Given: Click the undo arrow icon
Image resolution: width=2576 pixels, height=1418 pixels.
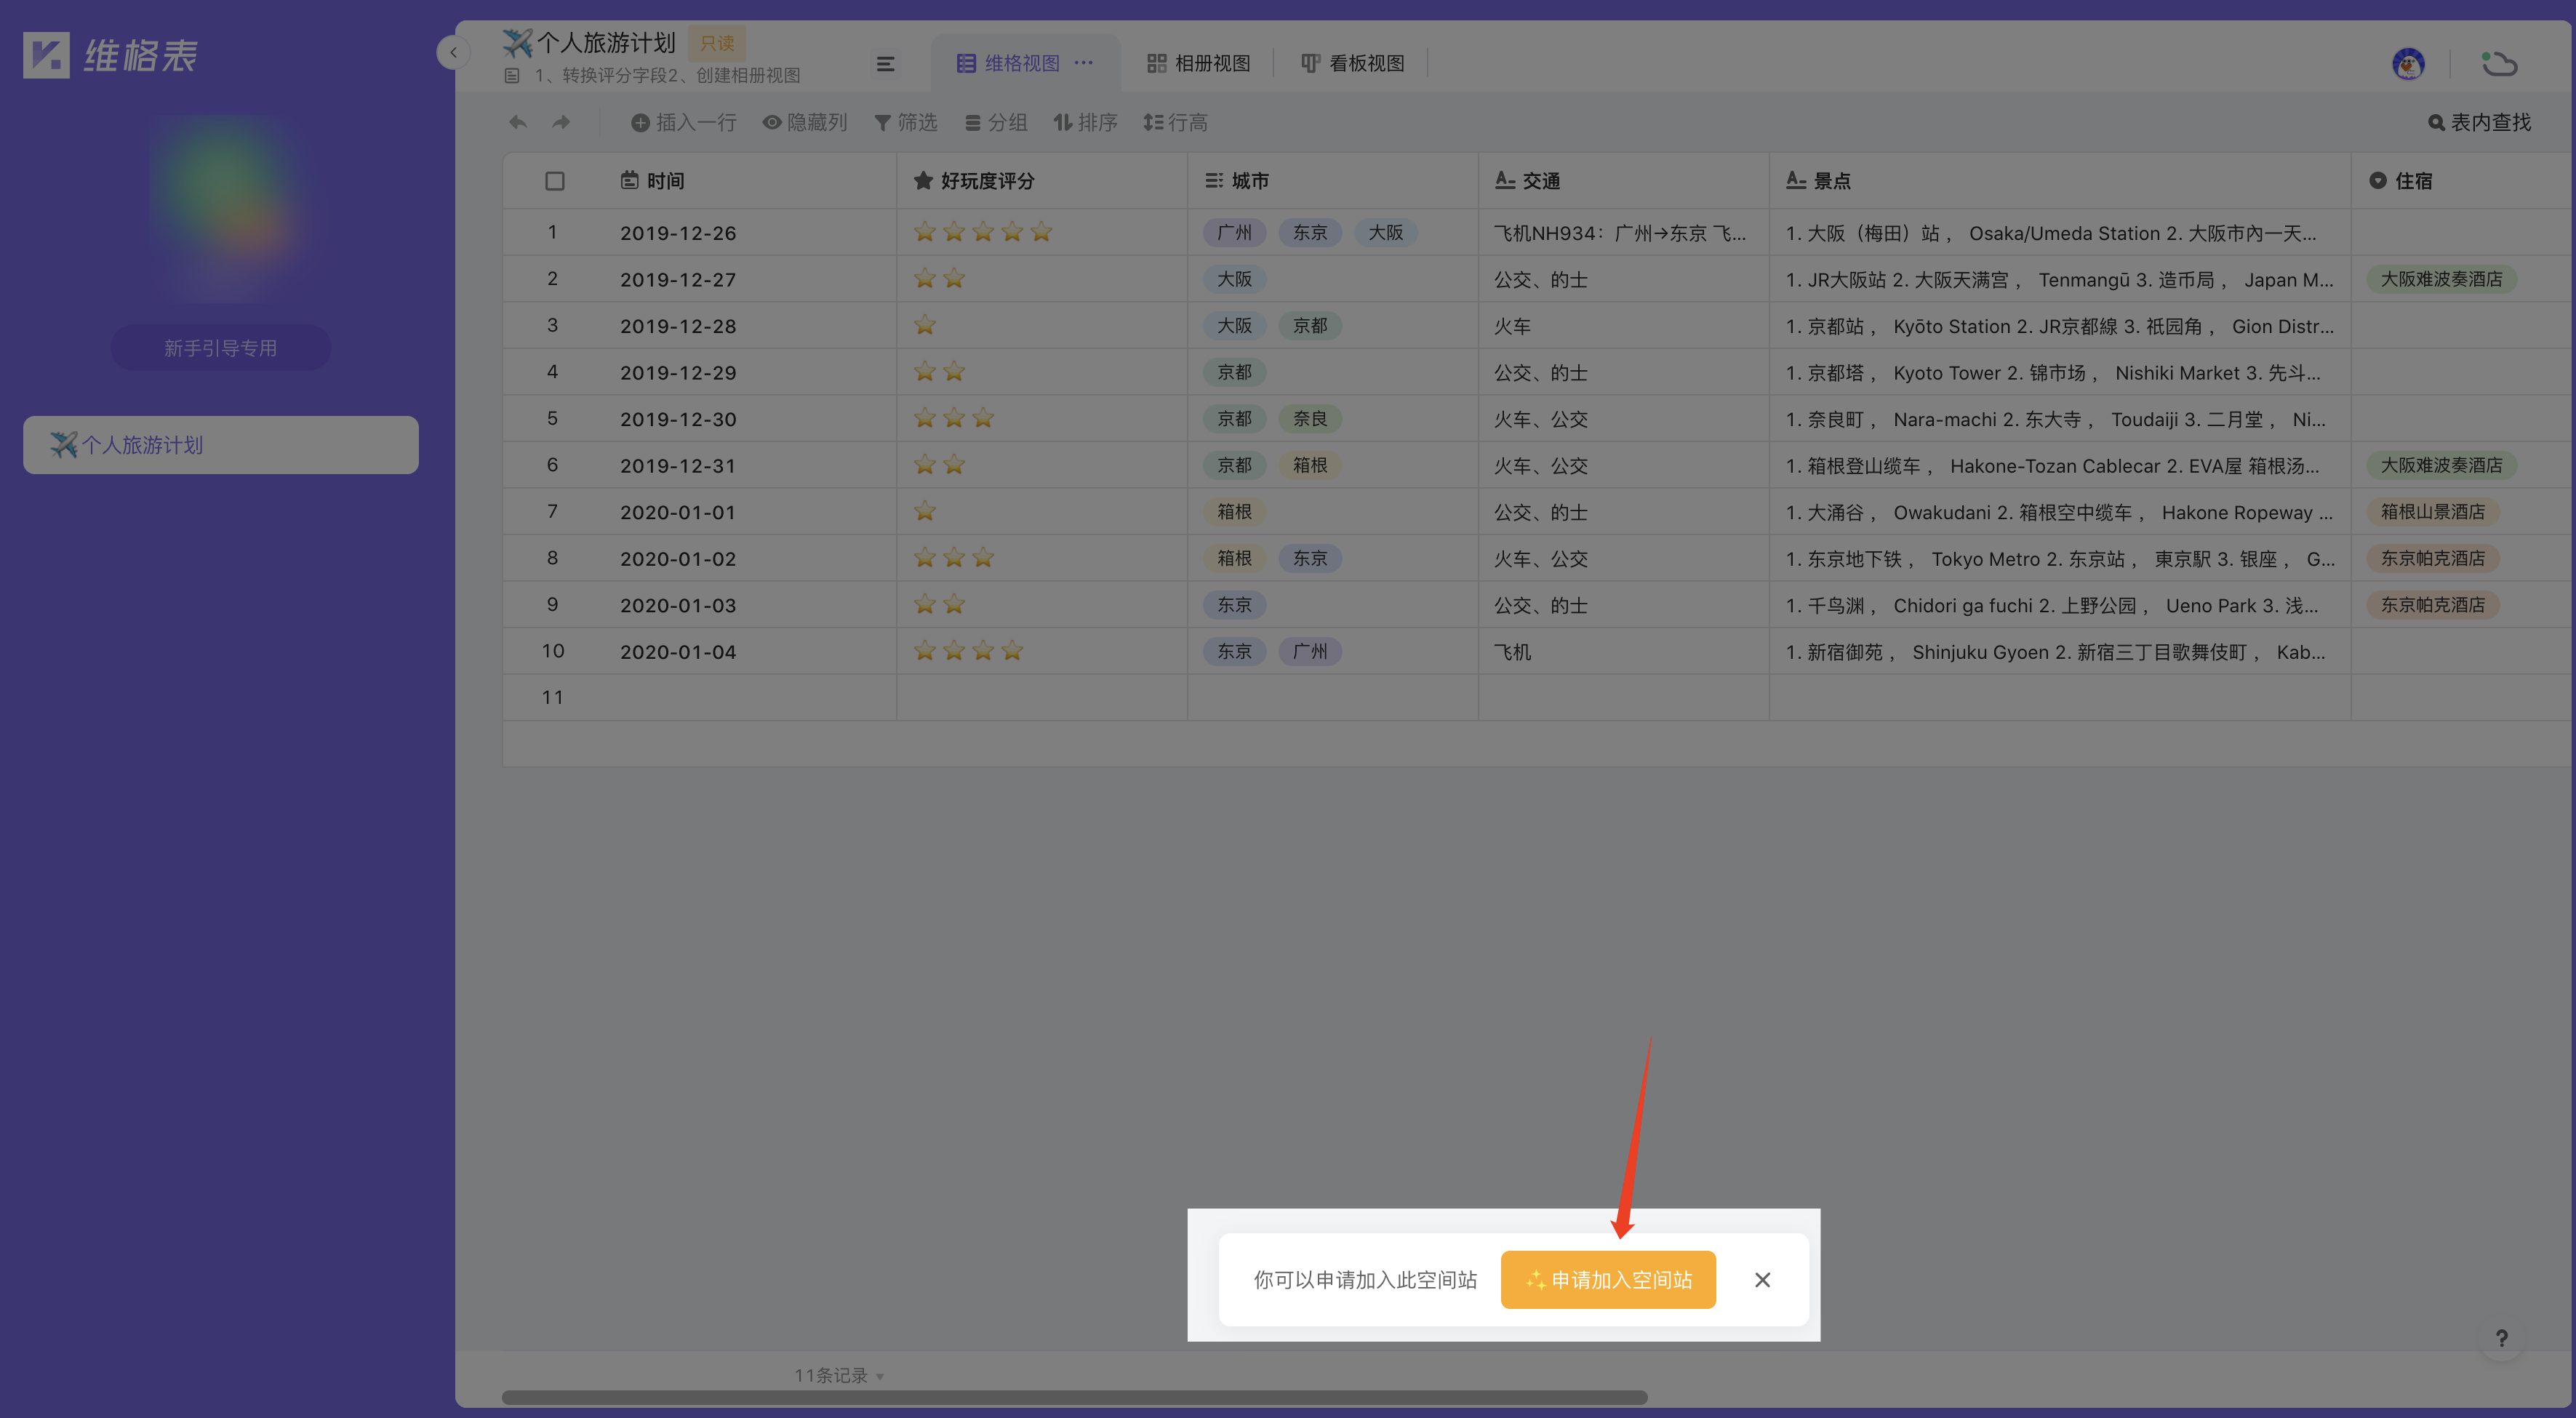Looking at the screenshot, I should [x=517, y=122].
